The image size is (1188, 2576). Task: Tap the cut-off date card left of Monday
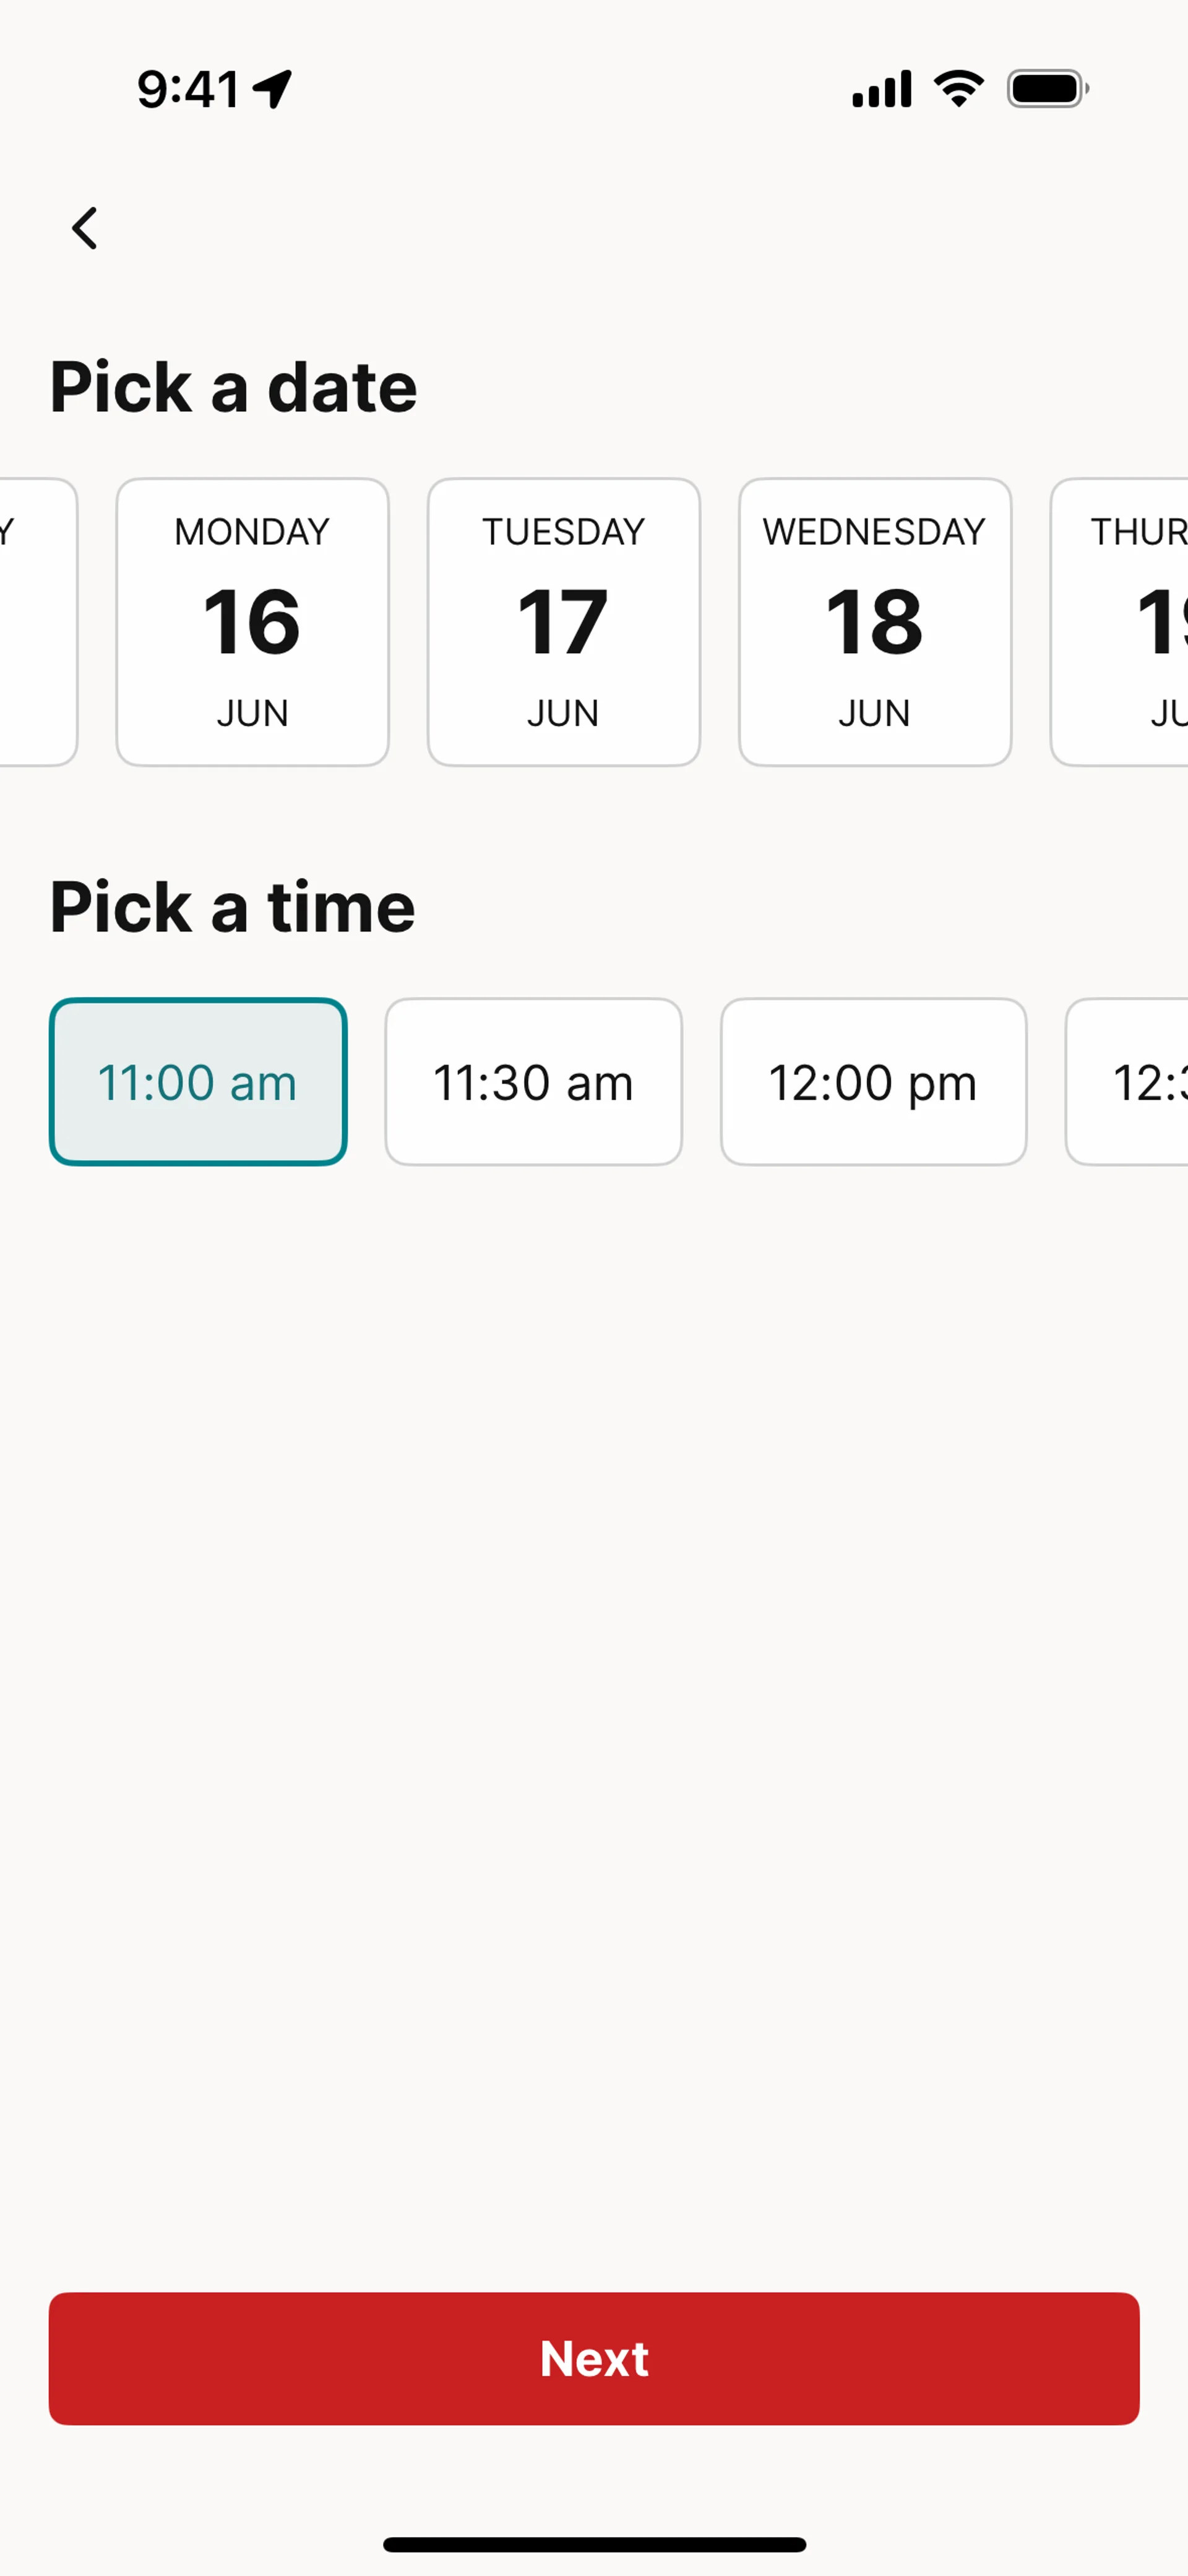click(36, 622)
